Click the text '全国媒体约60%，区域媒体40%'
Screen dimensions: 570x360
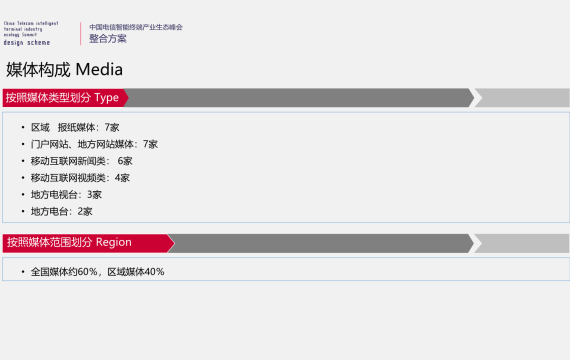tap(97, 272)
